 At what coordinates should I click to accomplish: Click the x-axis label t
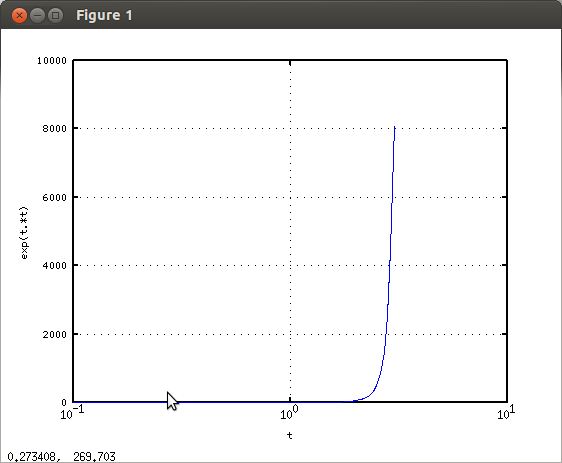290,435
